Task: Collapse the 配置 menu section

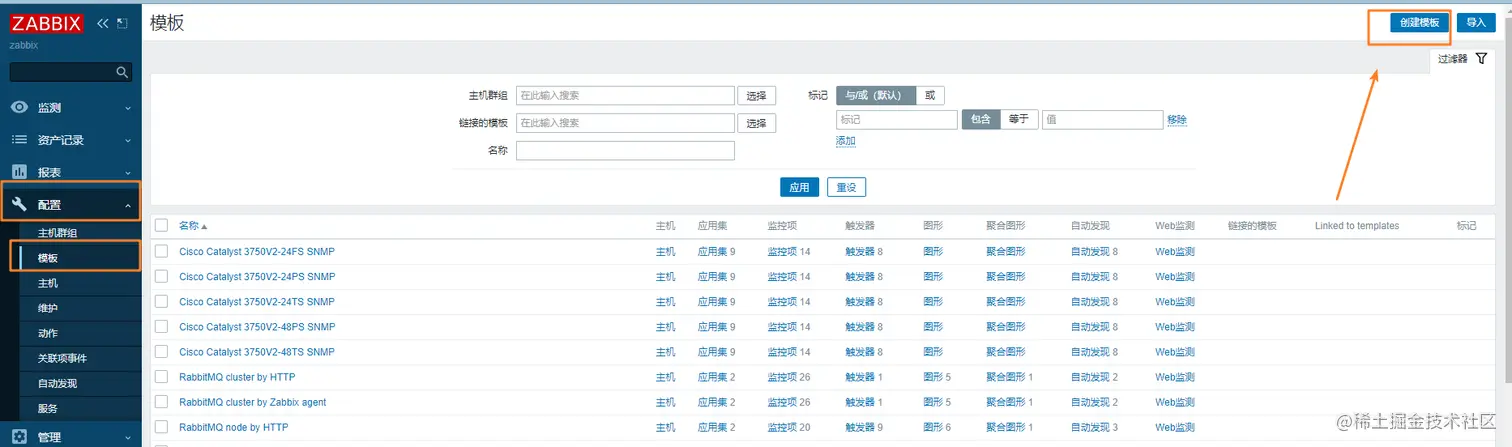Action: 70,205
